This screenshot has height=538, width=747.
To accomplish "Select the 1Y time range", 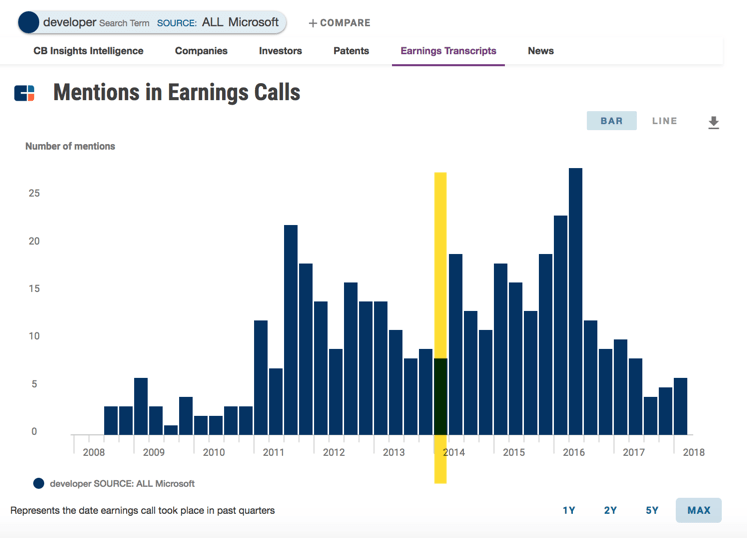I will click(x=569, y=510).
